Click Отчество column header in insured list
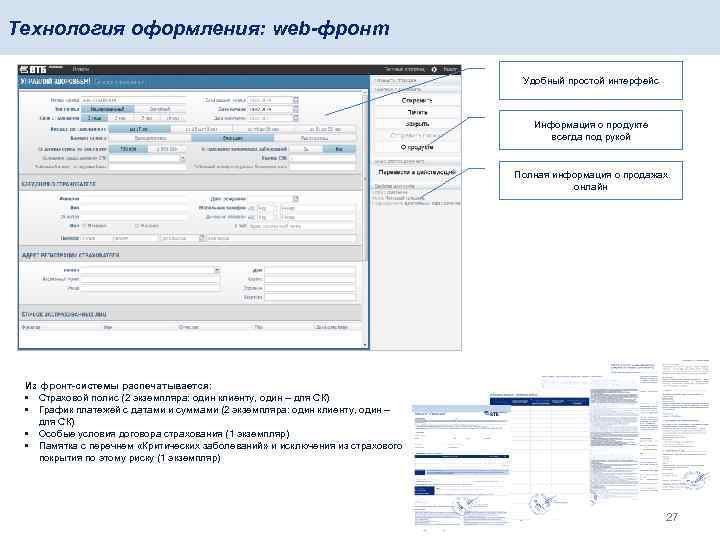Image resolution: width=720 pixels, height=540 pixels. [x=188, y=327]
